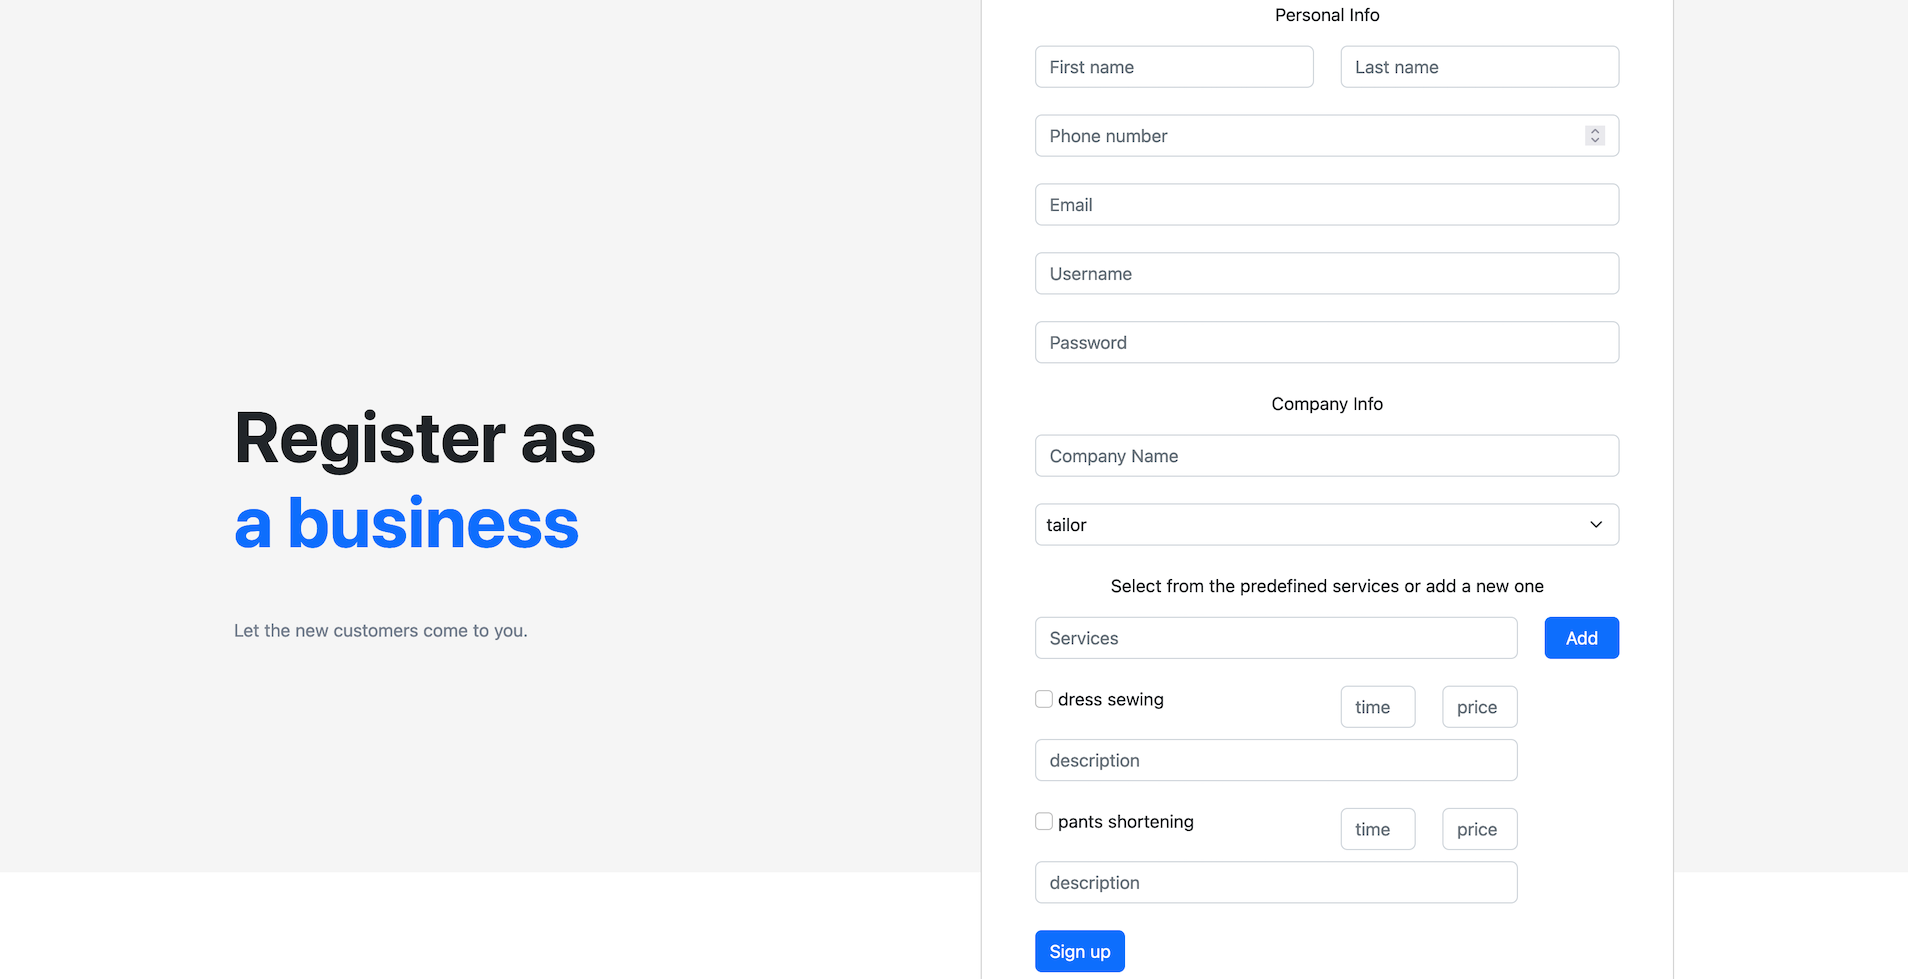Click the Company Name input

point(1326,456)
